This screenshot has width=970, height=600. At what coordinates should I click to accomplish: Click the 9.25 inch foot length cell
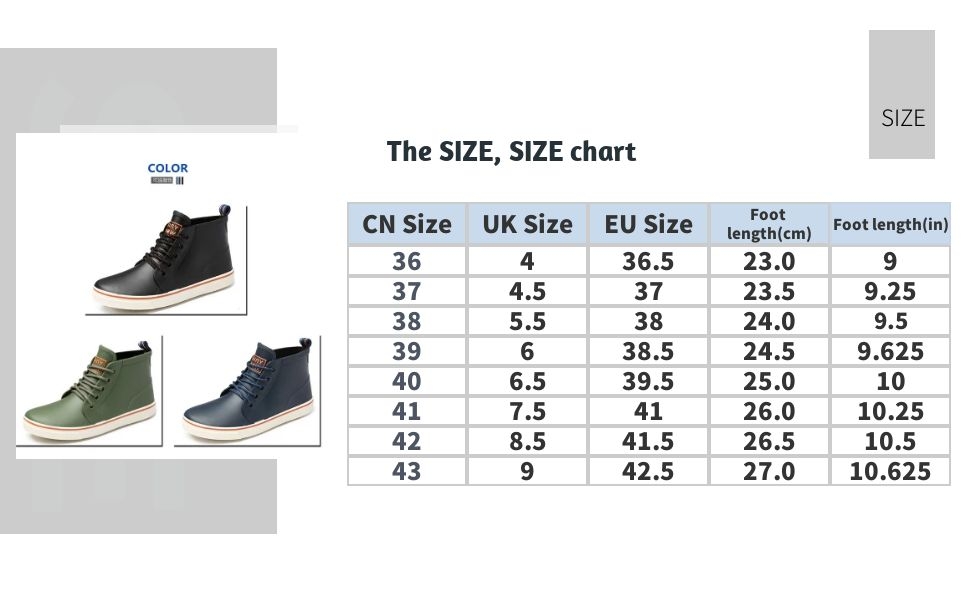coord(890,291)
